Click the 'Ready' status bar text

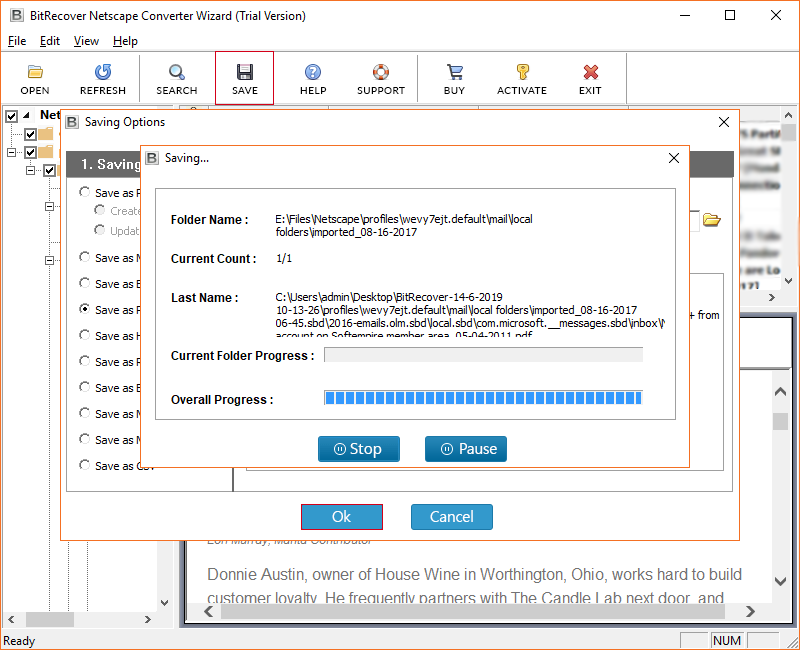tap(19, 641)
